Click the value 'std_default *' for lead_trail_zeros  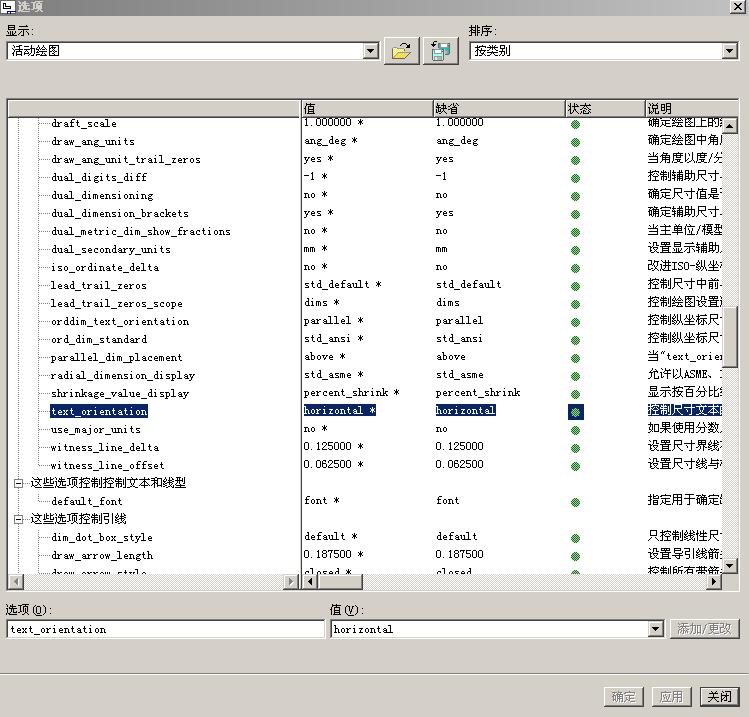click(342, 285)
